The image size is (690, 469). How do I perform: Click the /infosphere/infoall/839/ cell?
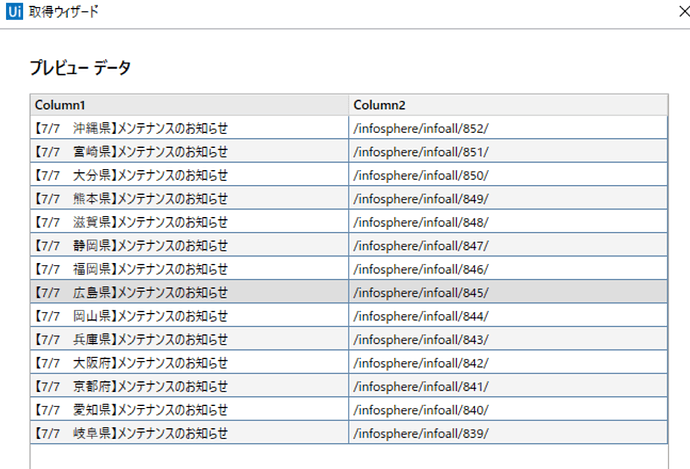pyautogui.click(x=508, y=433)
